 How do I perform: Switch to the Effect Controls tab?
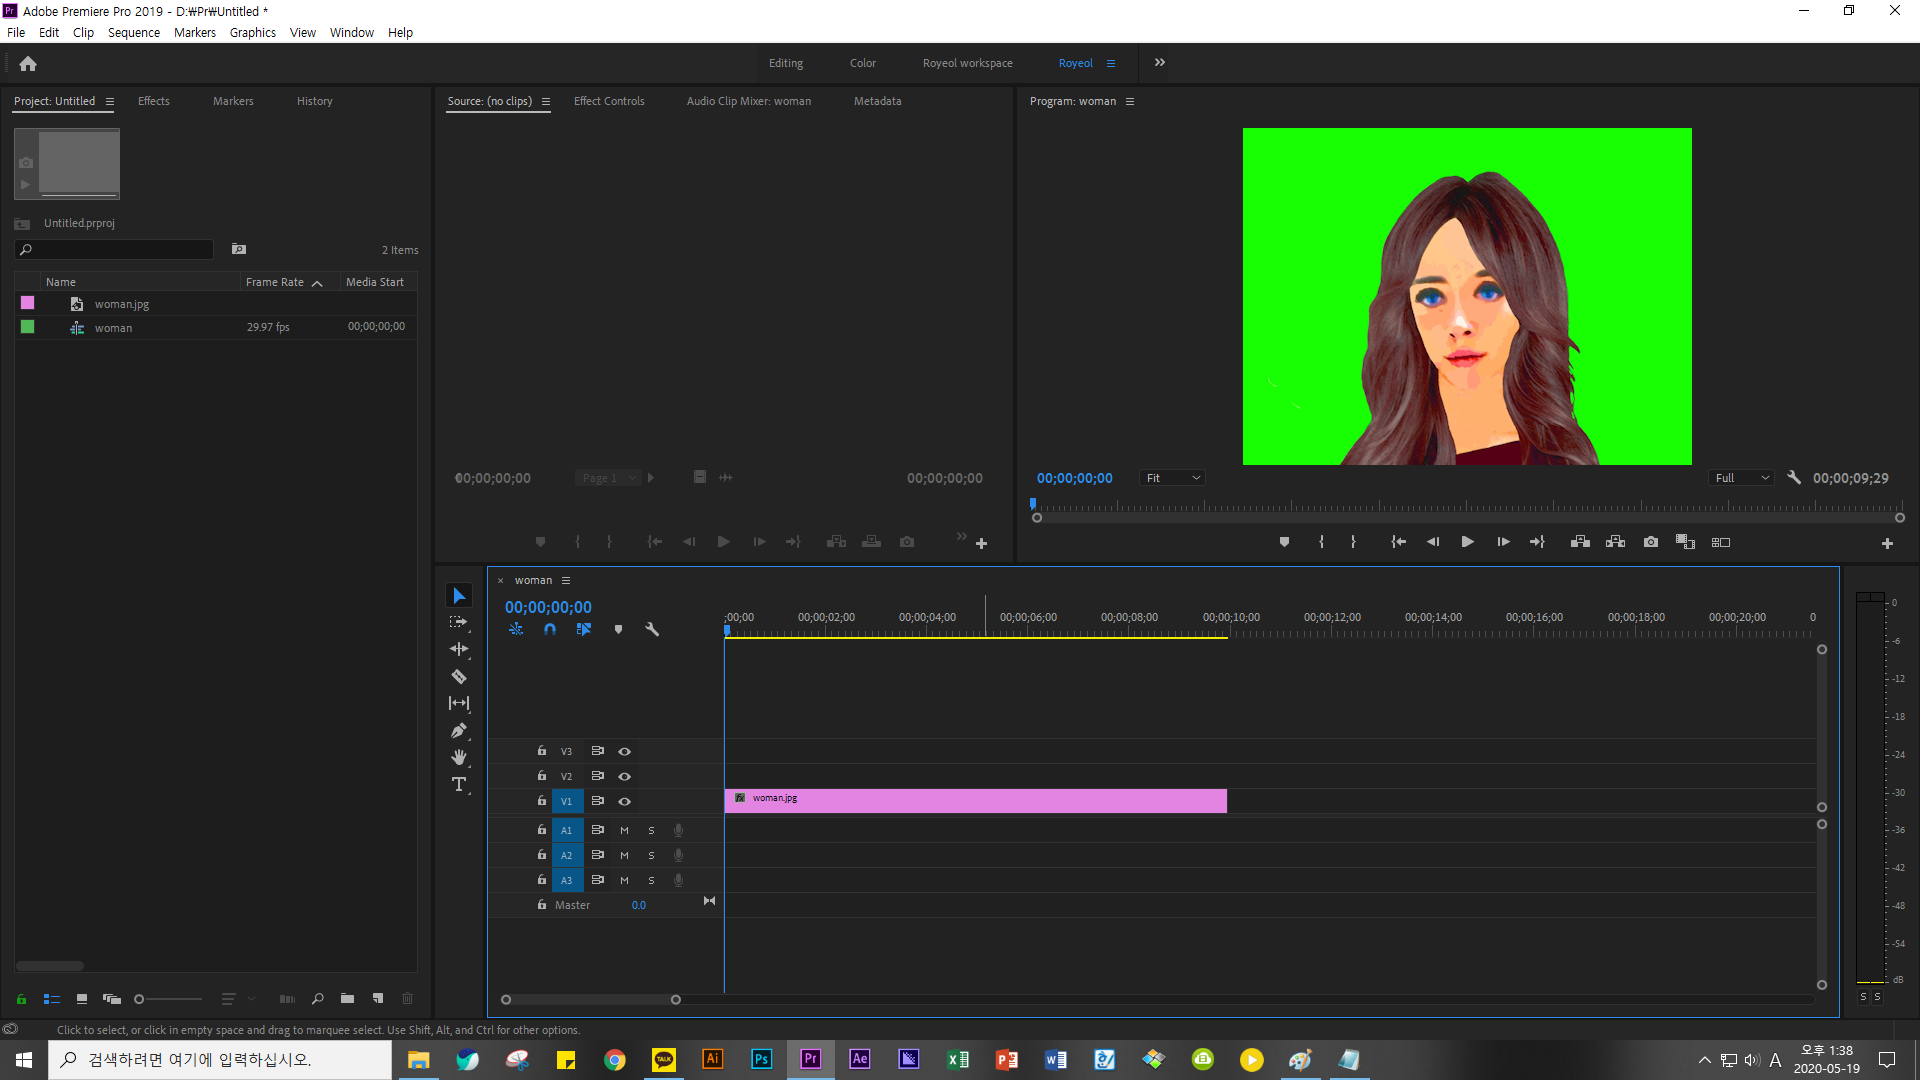[609, 101]
